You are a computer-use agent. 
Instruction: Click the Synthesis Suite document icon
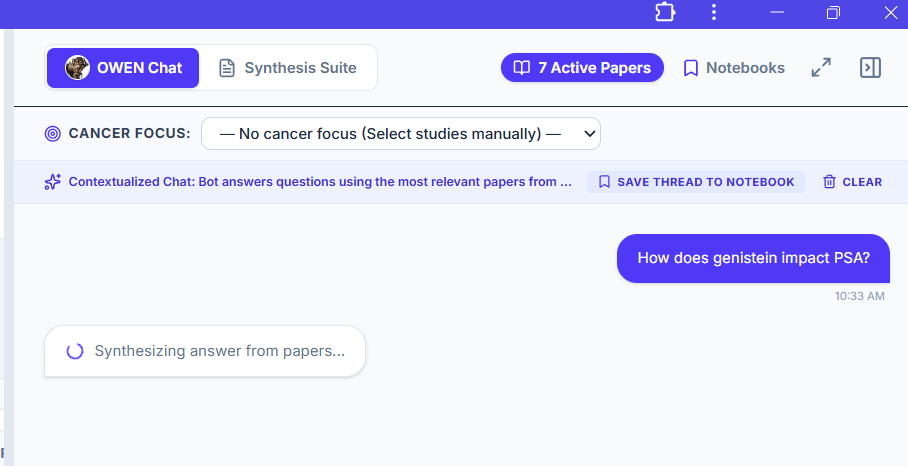click(x=226, y=68)
